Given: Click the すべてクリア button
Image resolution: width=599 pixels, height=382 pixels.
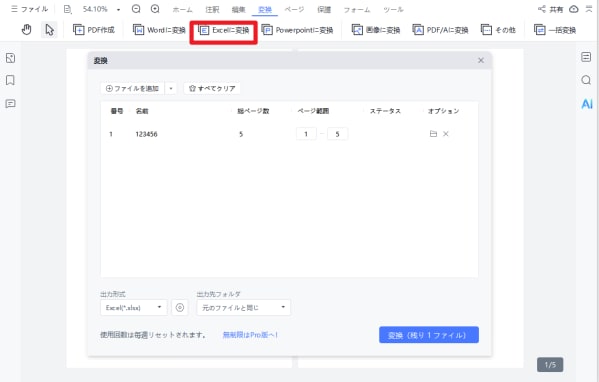Looking at the screenshot, I should click(x=212, y=88).
